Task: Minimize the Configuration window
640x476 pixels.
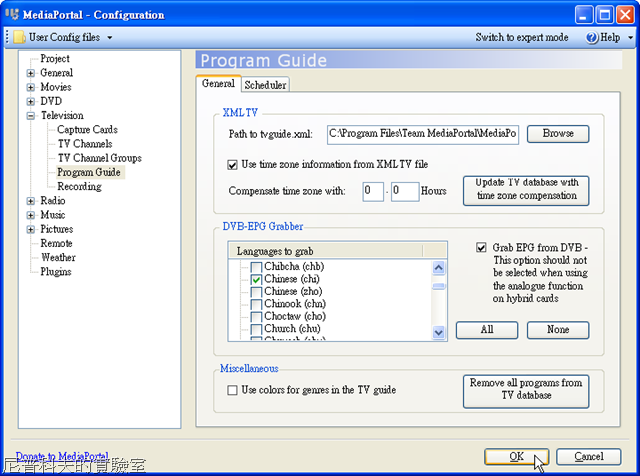Action: pos(584,15)
